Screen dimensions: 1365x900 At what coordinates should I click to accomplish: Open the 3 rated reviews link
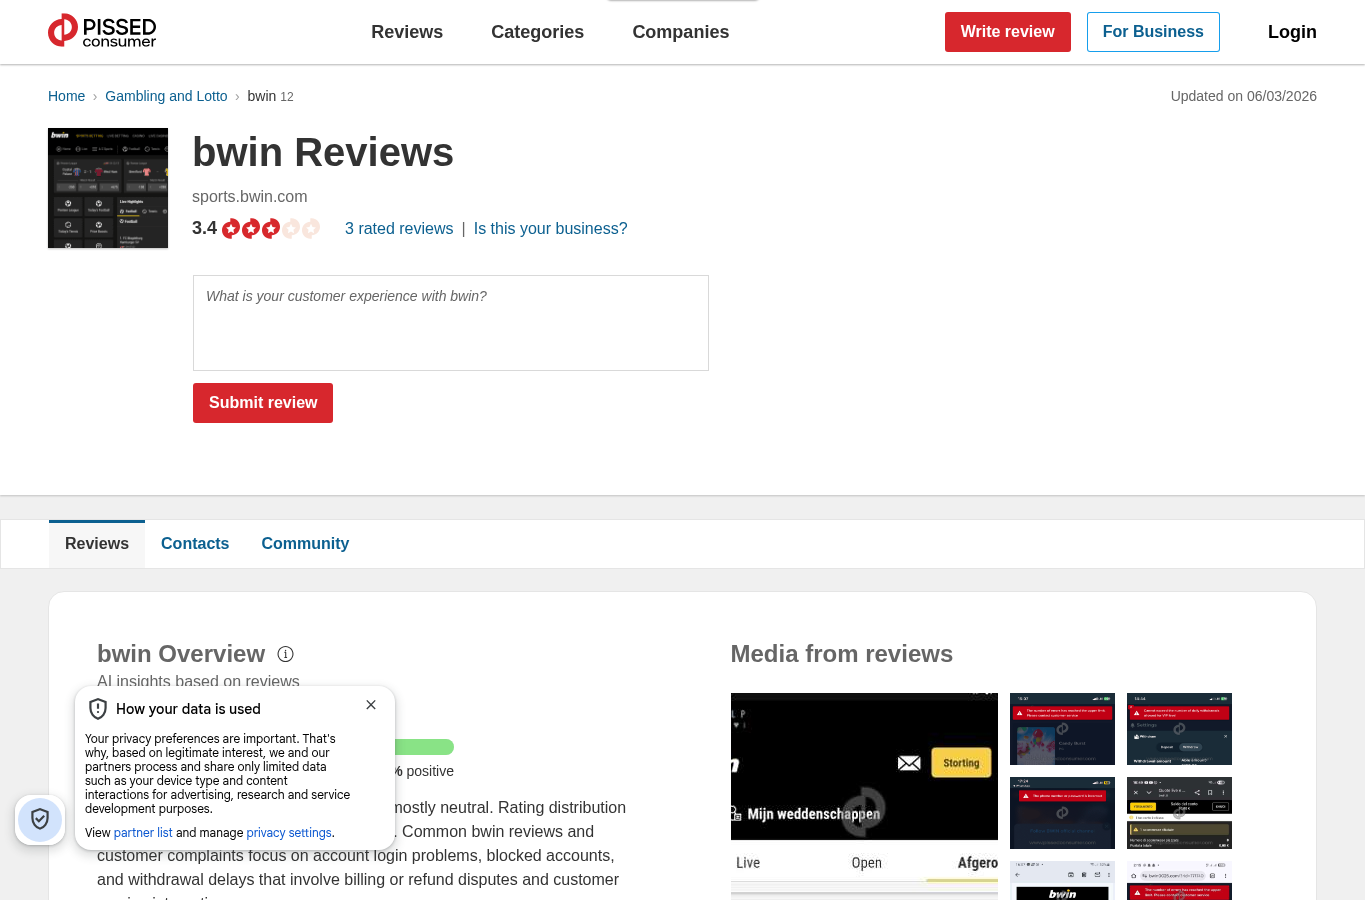tap(399, 229)
